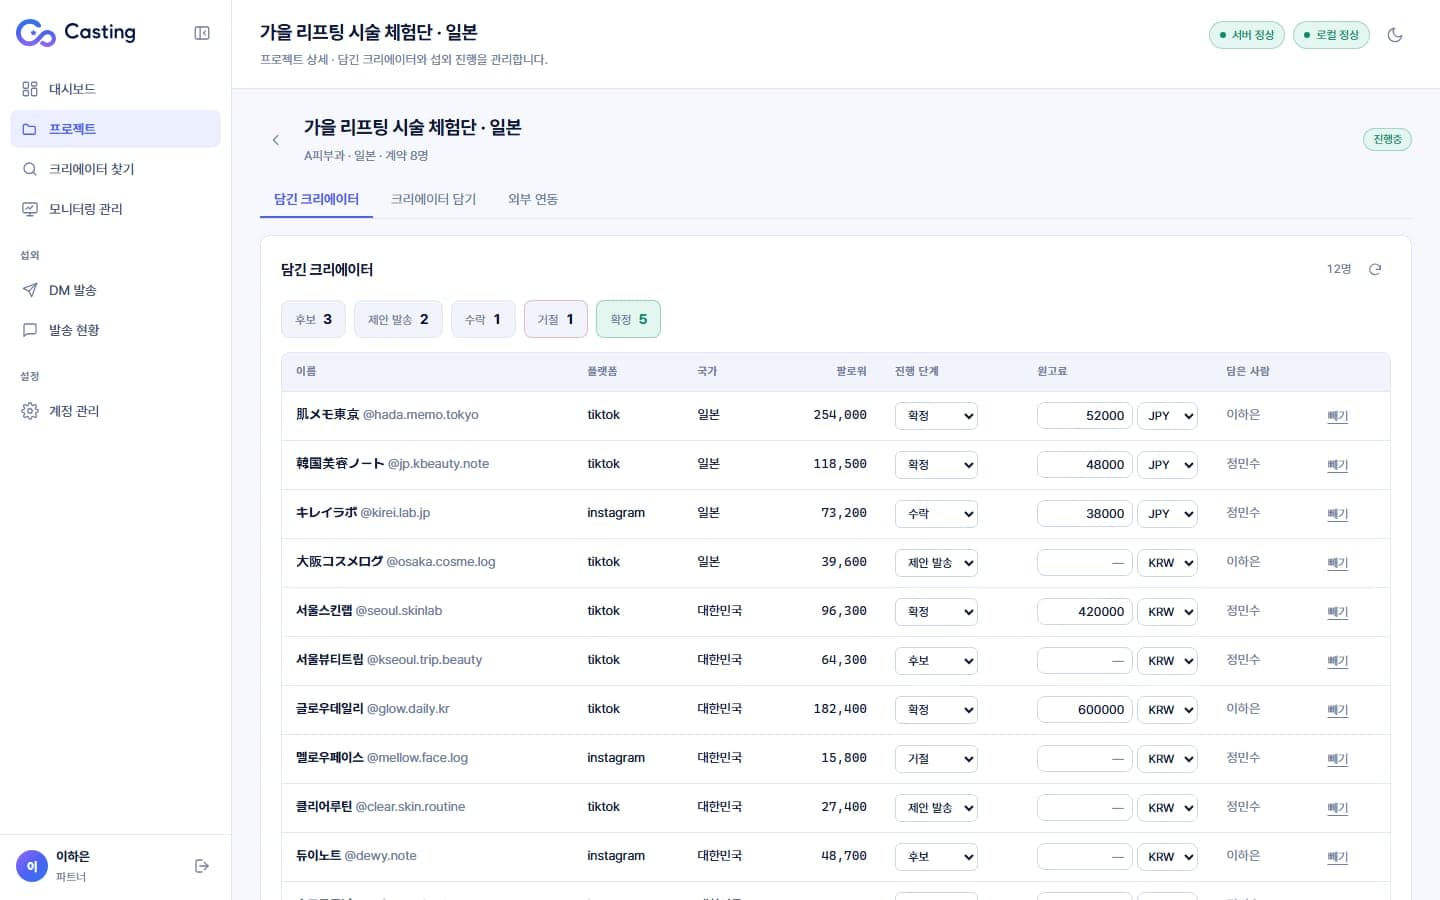Click the 로컬 정상 status badge
1440x900 pixels.
point(1331,35)
